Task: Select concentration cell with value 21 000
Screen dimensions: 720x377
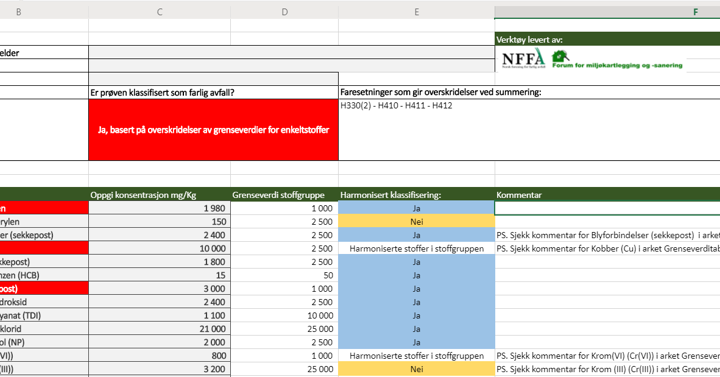Action: (x=159, y=329)
